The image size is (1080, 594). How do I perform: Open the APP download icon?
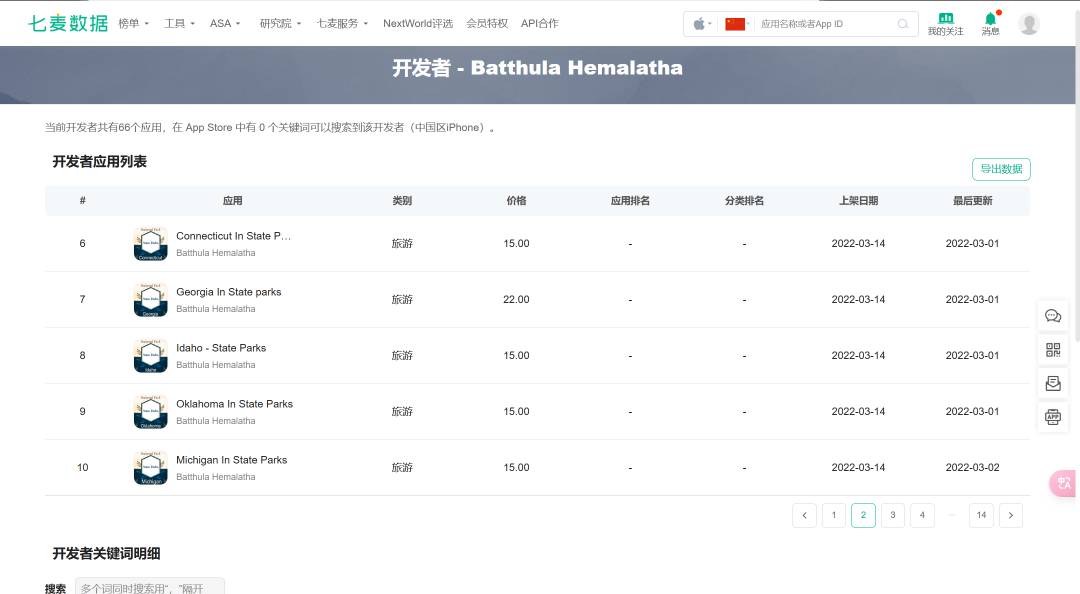[x=1053, y=417]
